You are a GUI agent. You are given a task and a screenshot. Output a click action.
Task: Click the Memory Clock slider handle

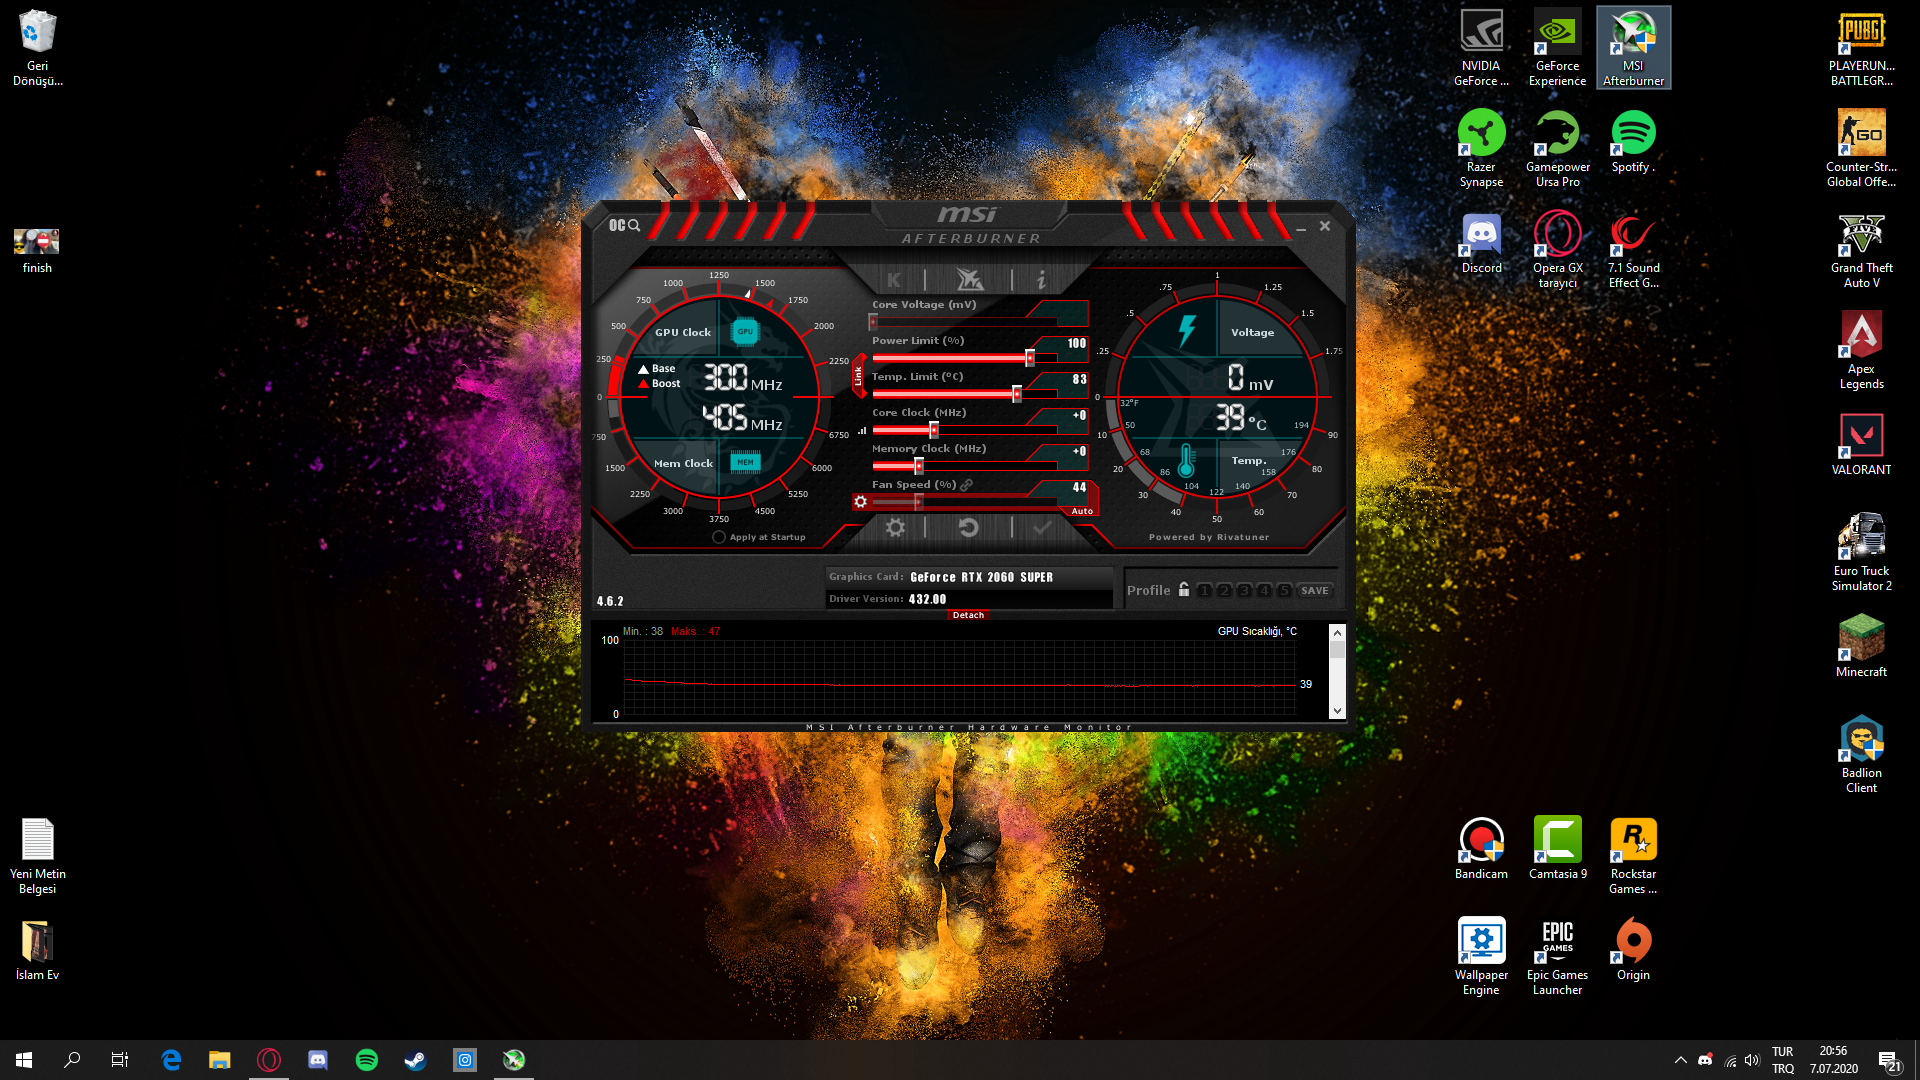919,466
